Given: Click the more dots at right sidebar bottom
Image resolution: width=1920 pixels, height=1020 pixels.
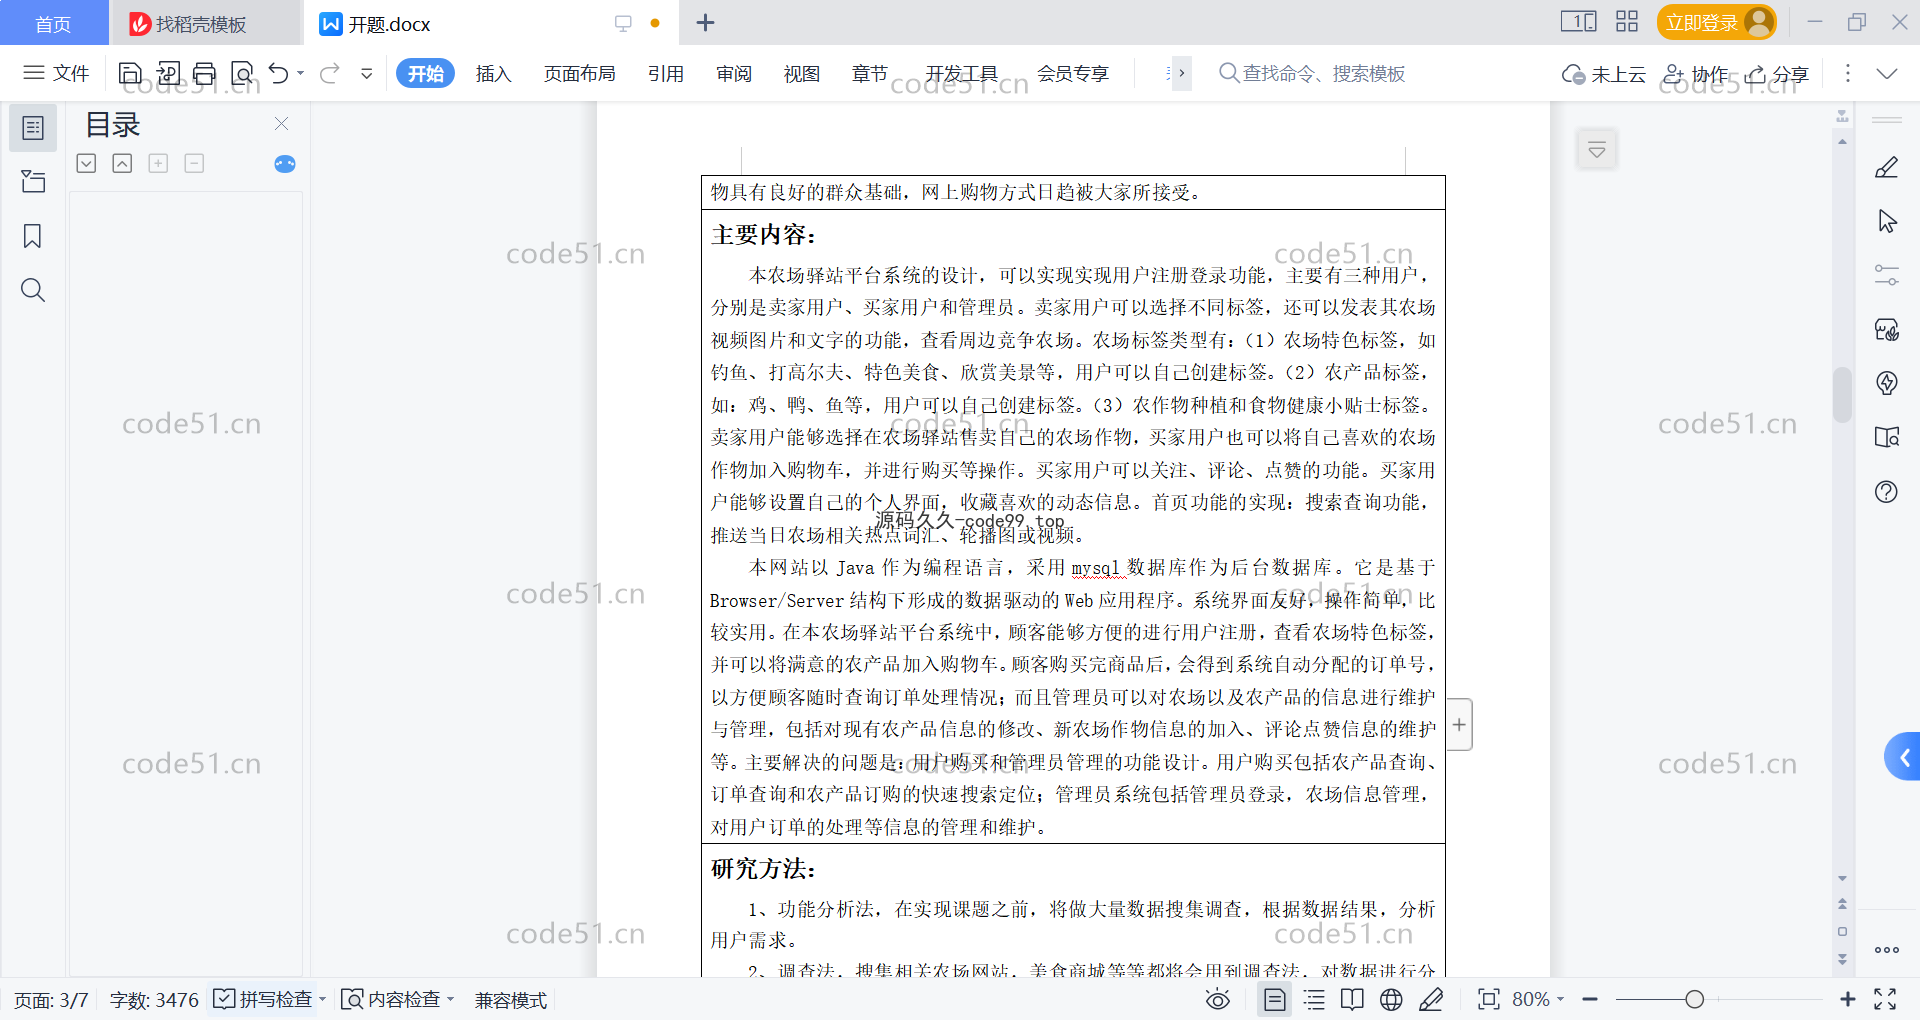Looking at the screenshot, I should (x=1887, y=950).
